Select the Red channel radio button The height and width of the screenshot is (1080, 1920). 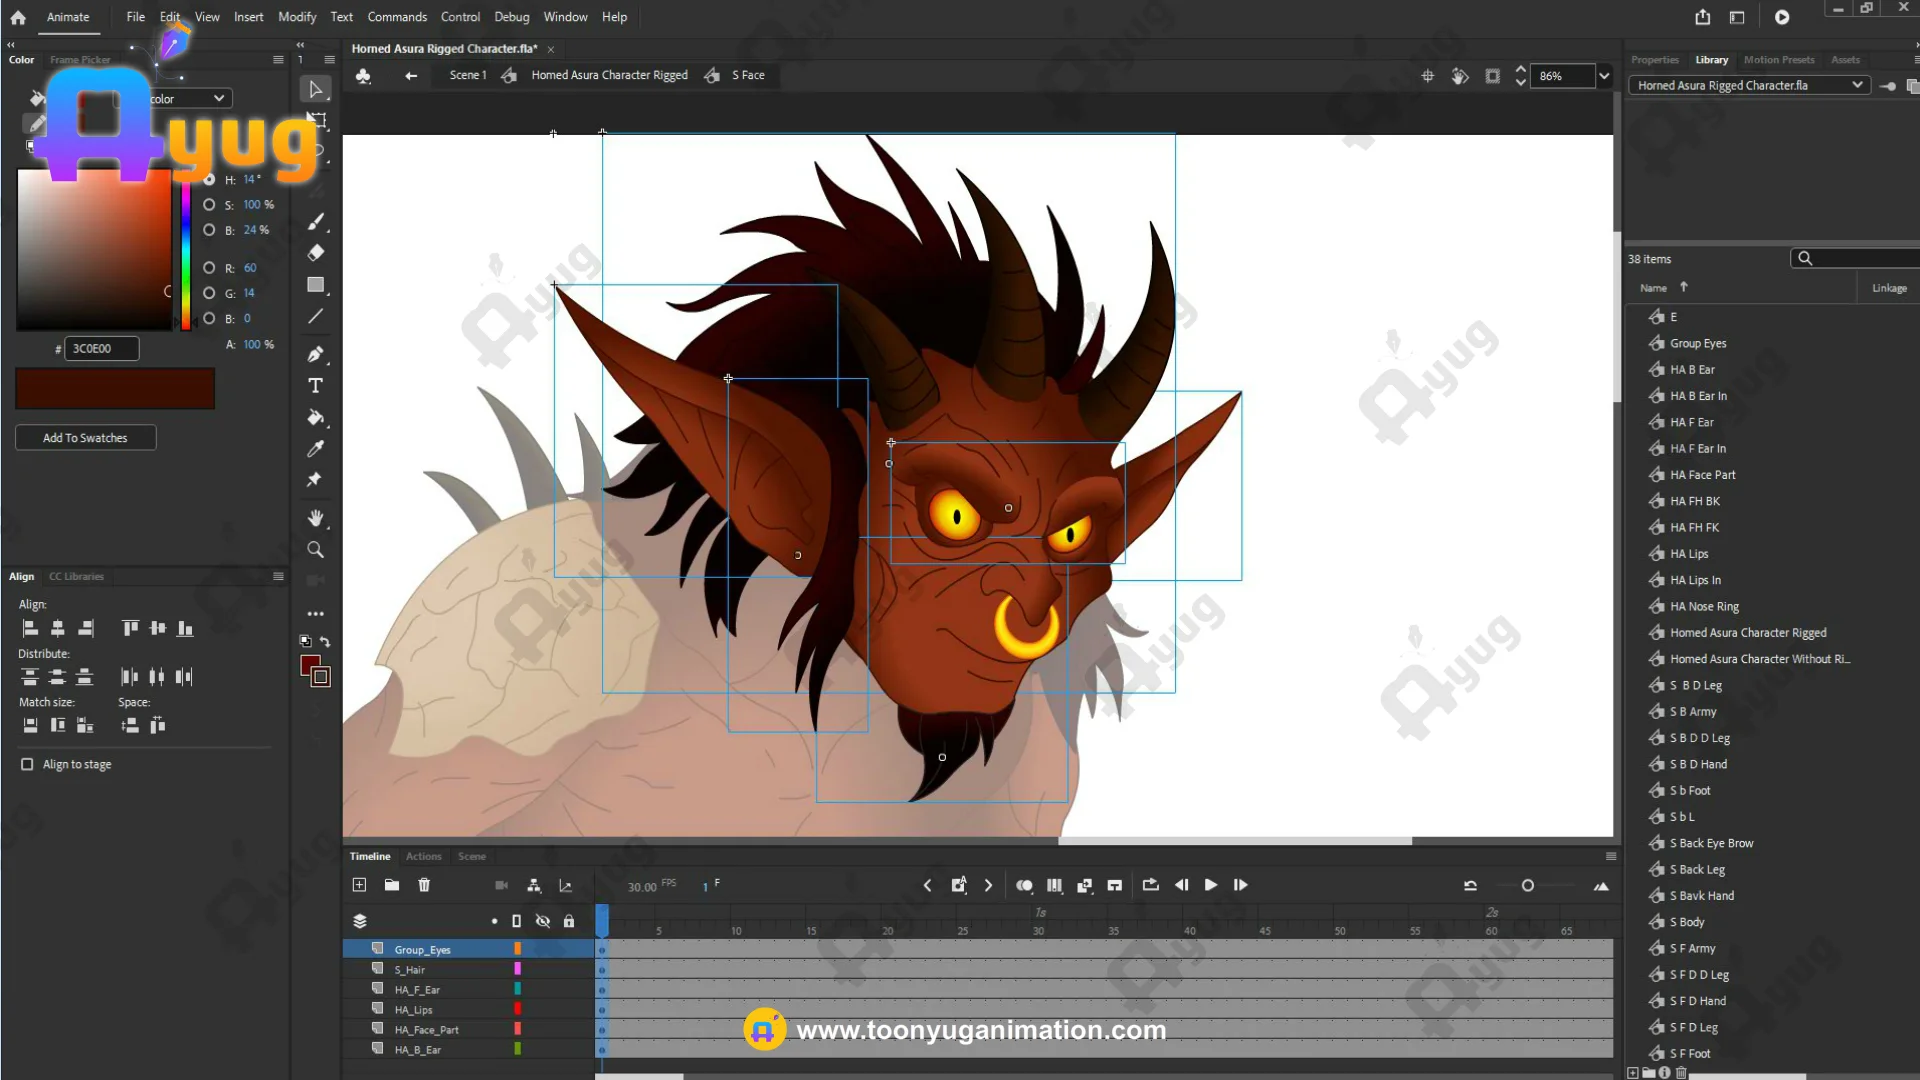(x=209, y=268)
